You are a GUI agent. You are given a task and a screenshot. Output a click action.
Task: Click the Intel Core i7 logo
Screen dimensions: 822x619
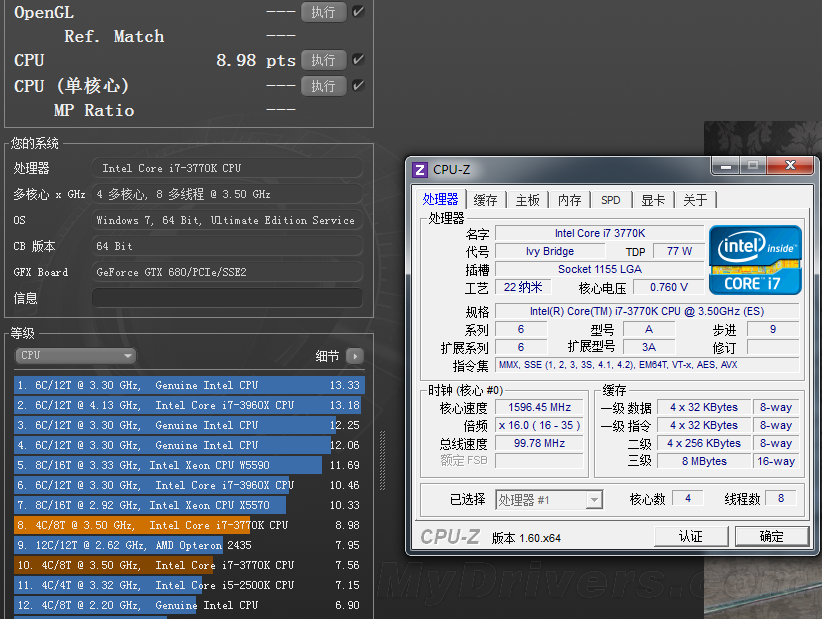pyautogui.click(x=755, y=259)
